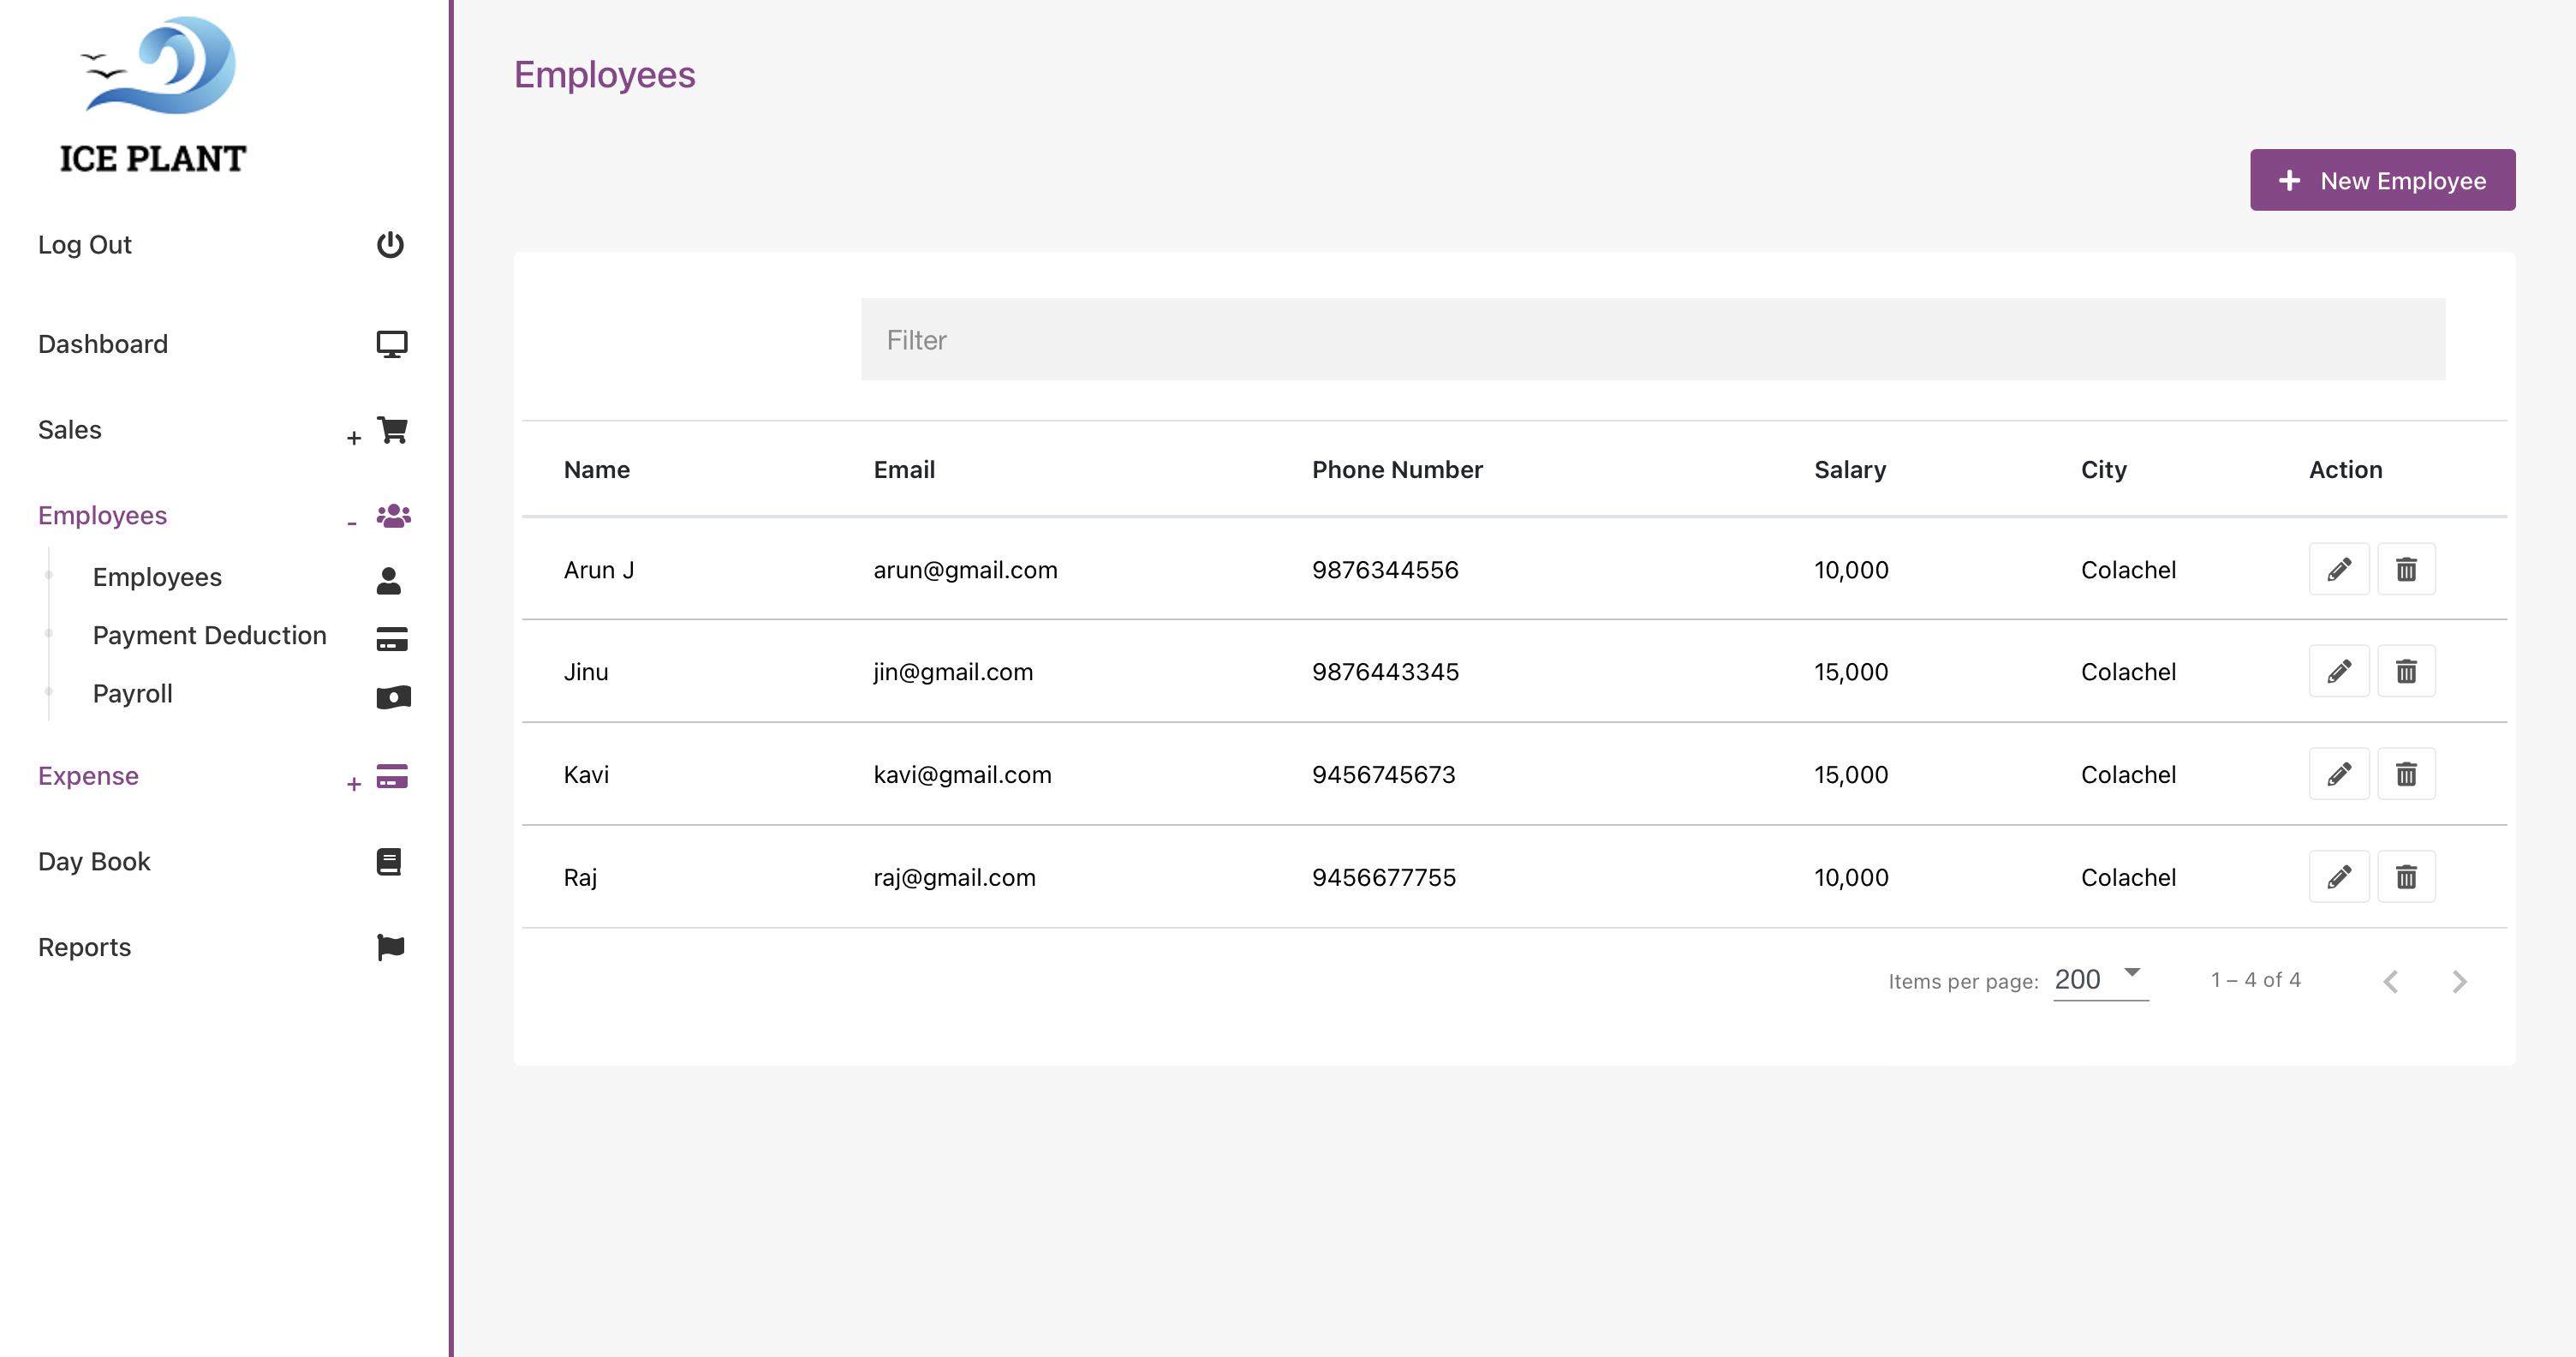Go to next page of employees
2576x1357 pixels.
(x=2459, y=981)
